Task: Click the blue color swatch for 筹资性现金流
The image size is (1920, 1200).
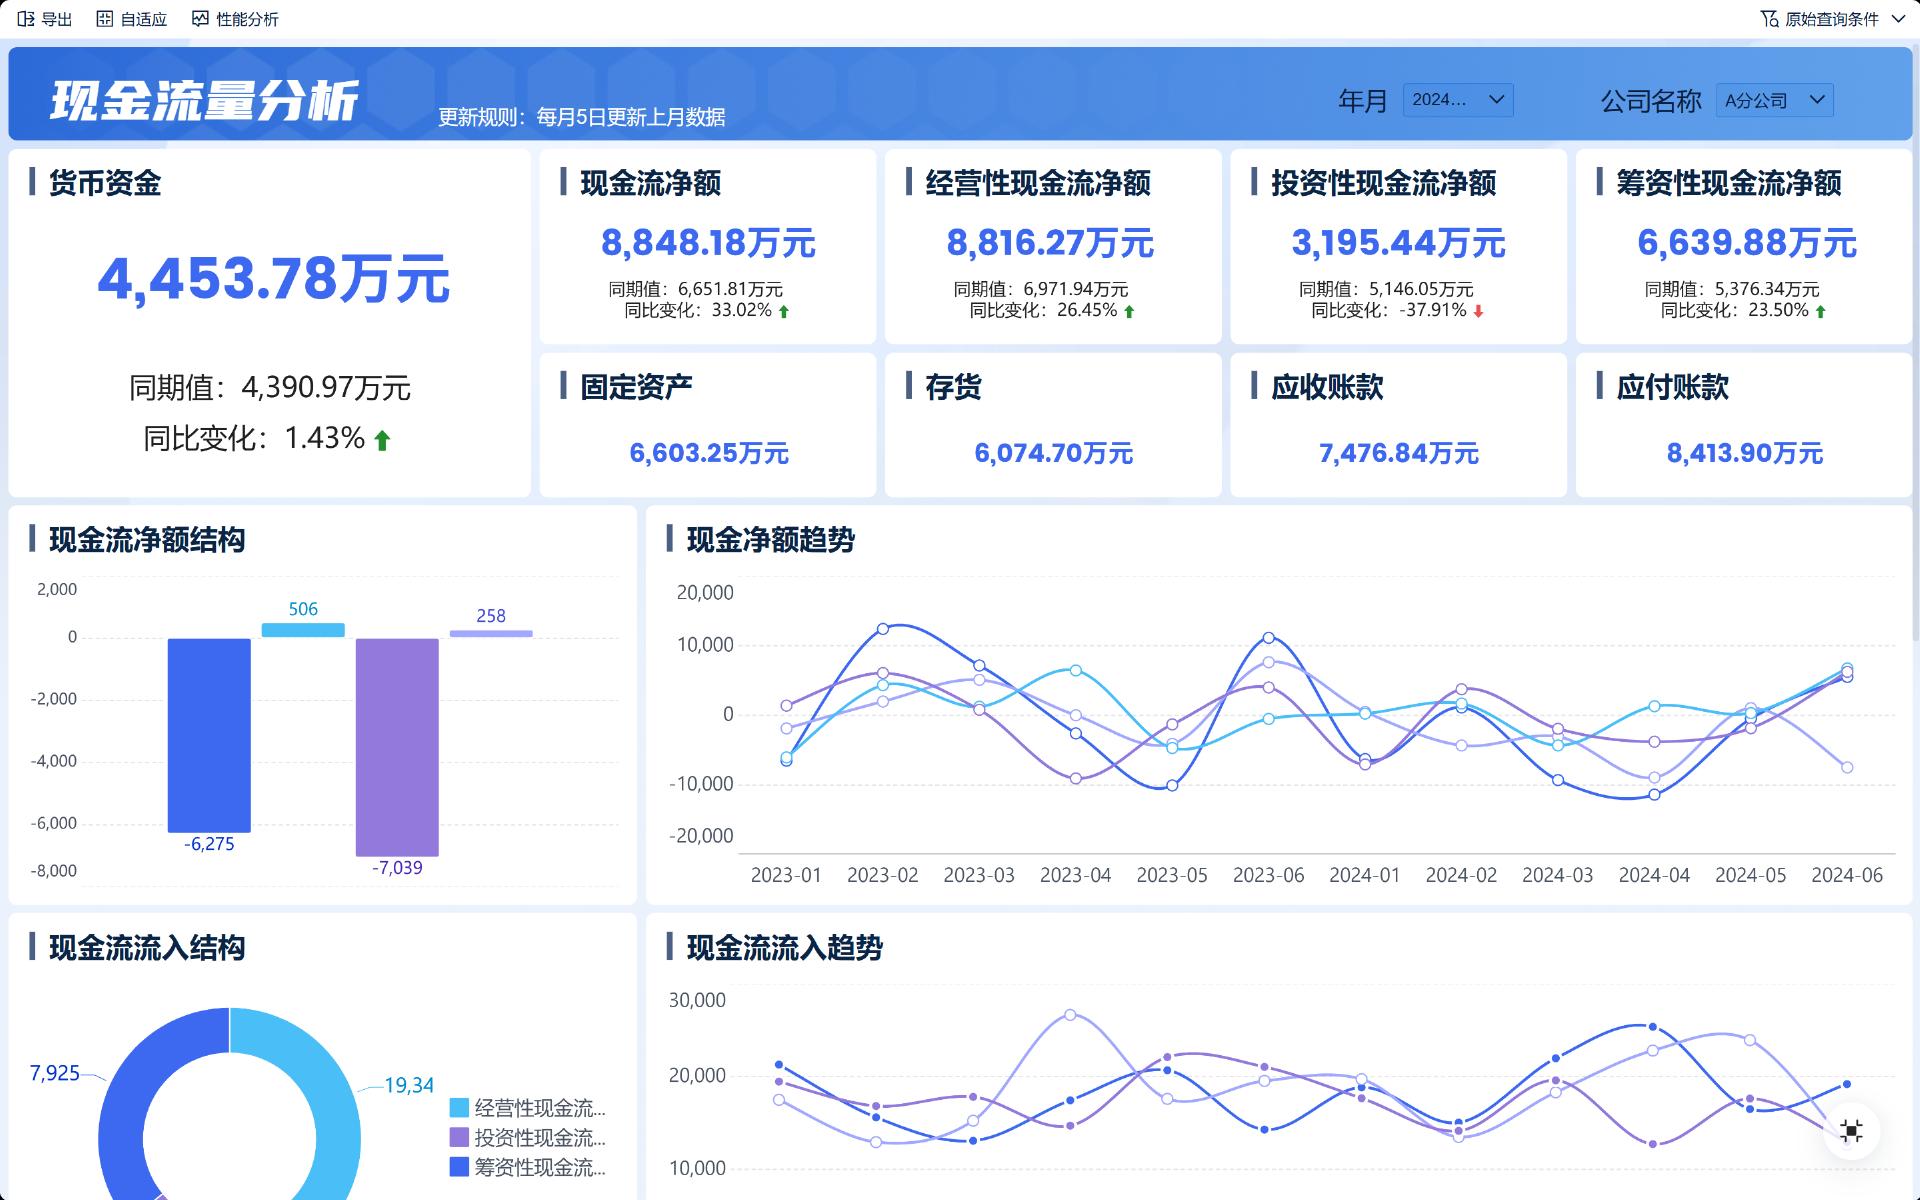Action: pos(458,1167)
